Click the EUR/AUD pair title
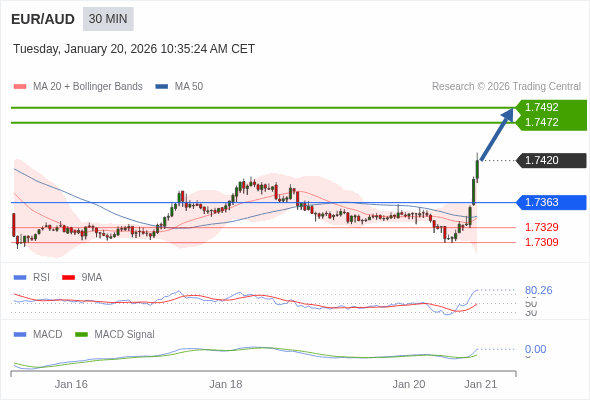The width and height of the screenshot is (590, 400). point(43,19)
